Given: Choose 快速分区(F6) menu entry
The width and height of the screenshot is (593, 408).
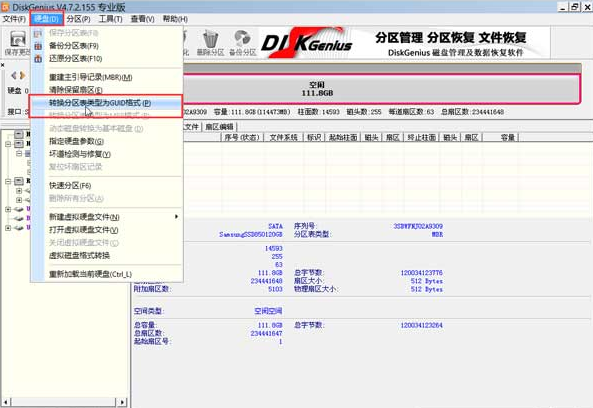Looking at the screenshot, I should pos(107,186).
